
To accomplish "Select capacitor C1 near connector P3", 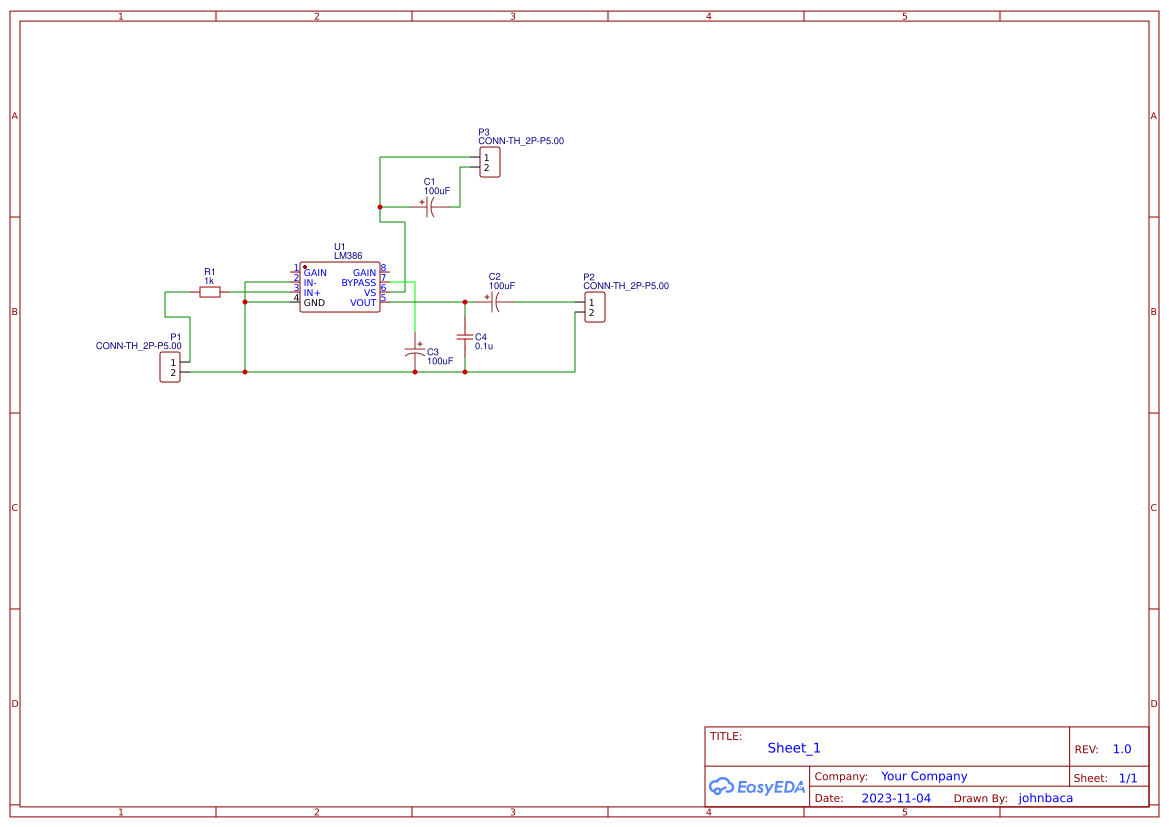I will pos(429,206).
